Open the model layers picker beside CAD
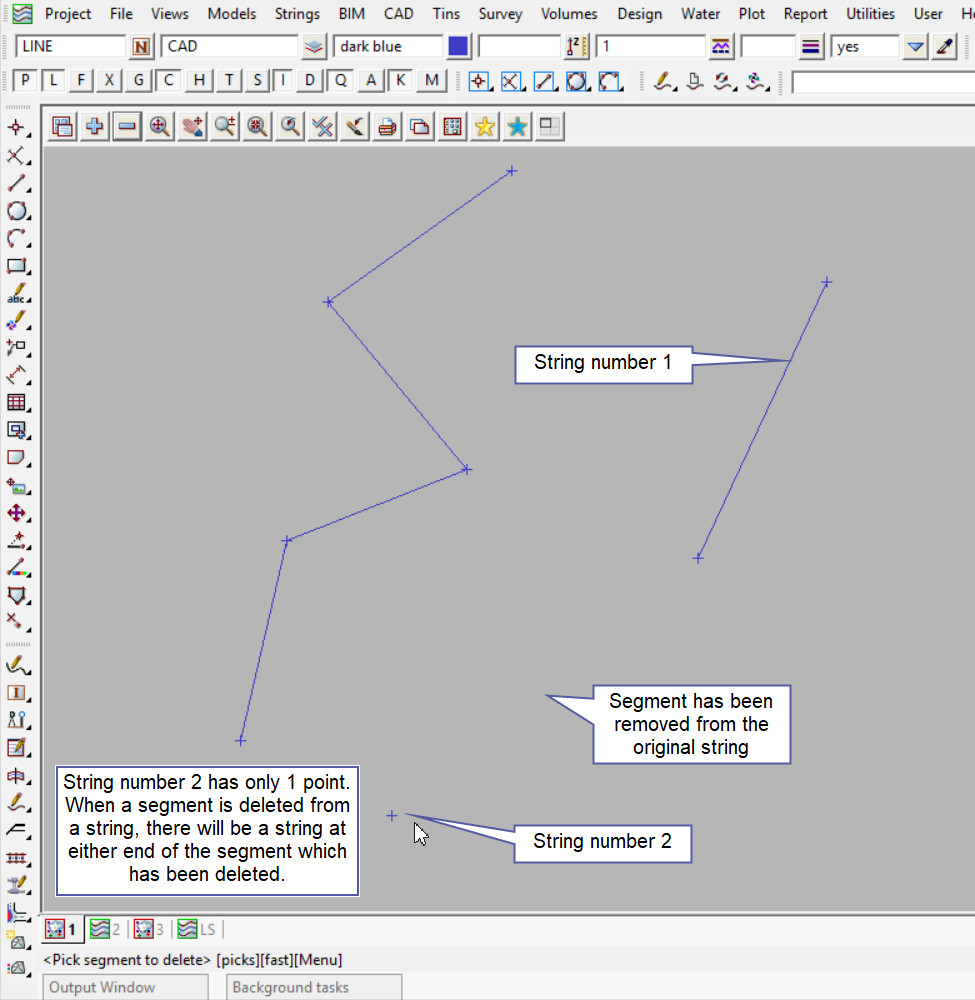The width and height of the screenshot is (975, 1000). pos(315,47)
